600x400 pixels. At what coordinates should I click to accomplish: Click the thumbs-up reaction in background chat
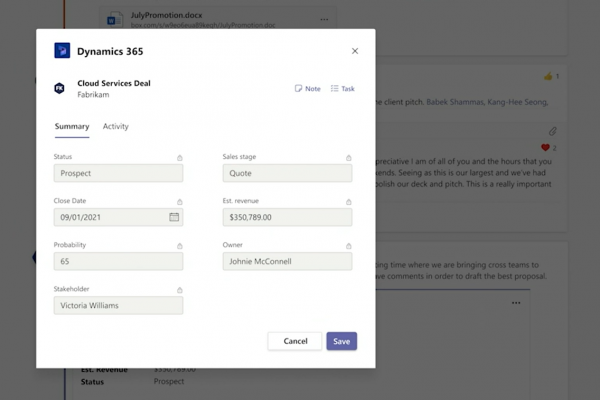coord(548,76)
